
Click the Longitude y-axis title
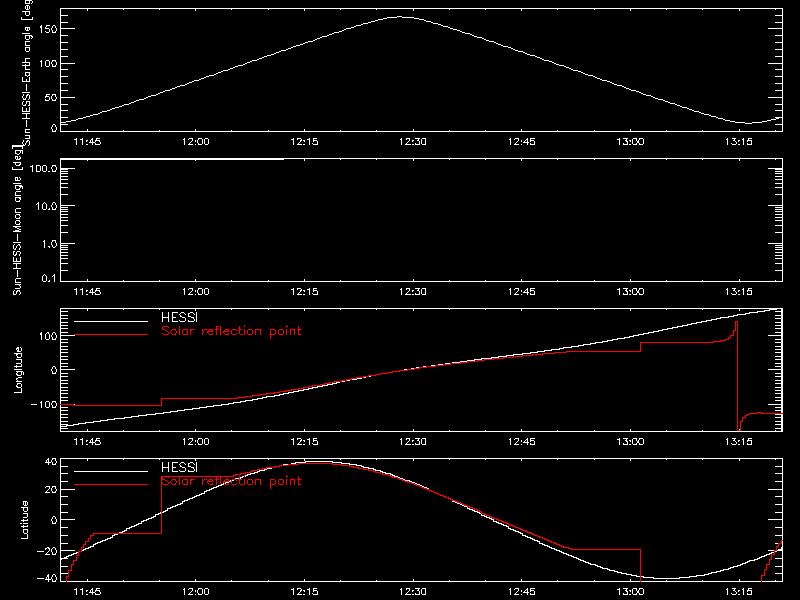click(x=18, y=370)
